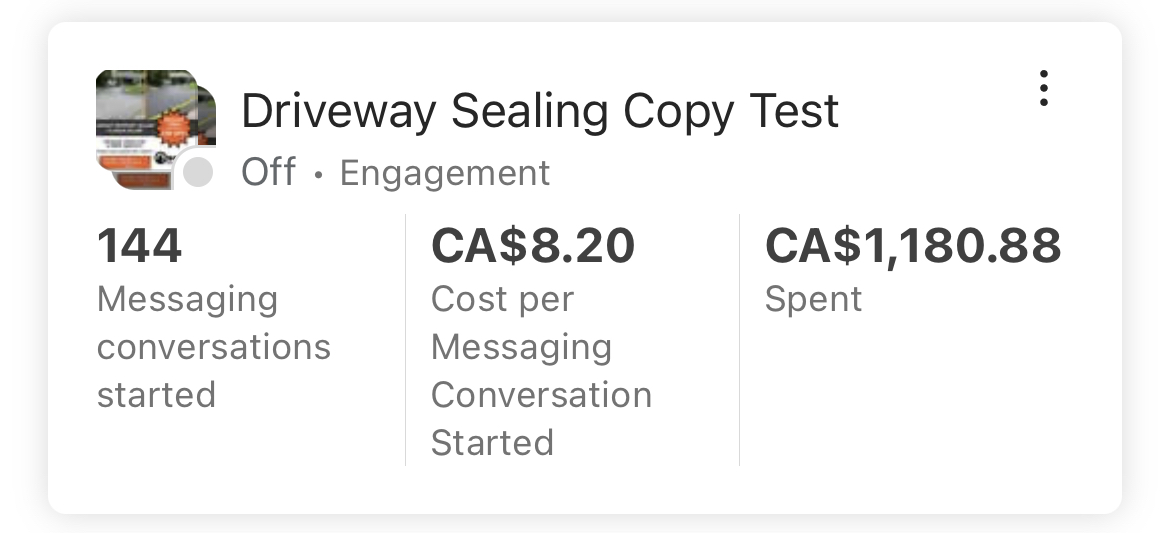Click divider between conversations and cost columns
This screenshot has width=1170, height=533.
point(405,340)
